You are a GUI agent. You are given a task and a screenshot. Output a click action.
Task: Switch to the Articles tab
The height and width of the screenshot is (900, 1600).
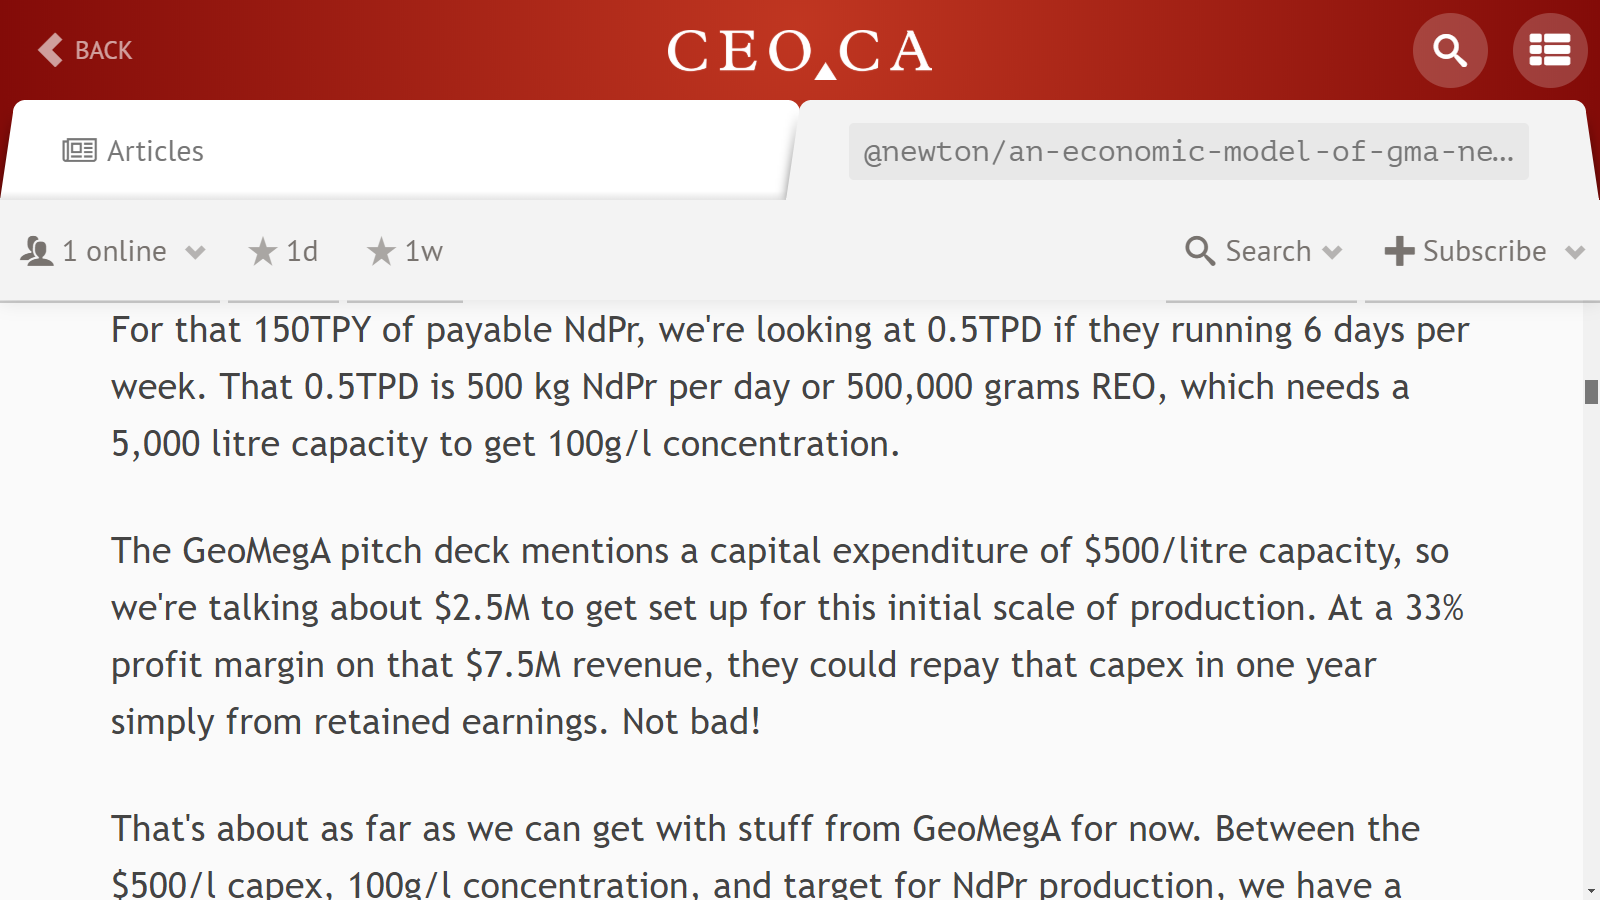400,150
